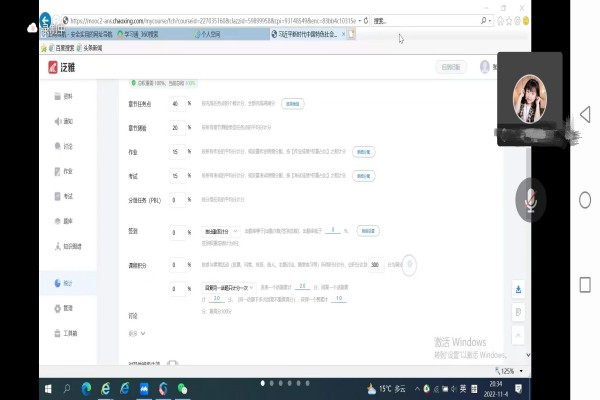
Task: Open 工具箱 toolbox in the sidebar
Action: click(x=70, y=333)
